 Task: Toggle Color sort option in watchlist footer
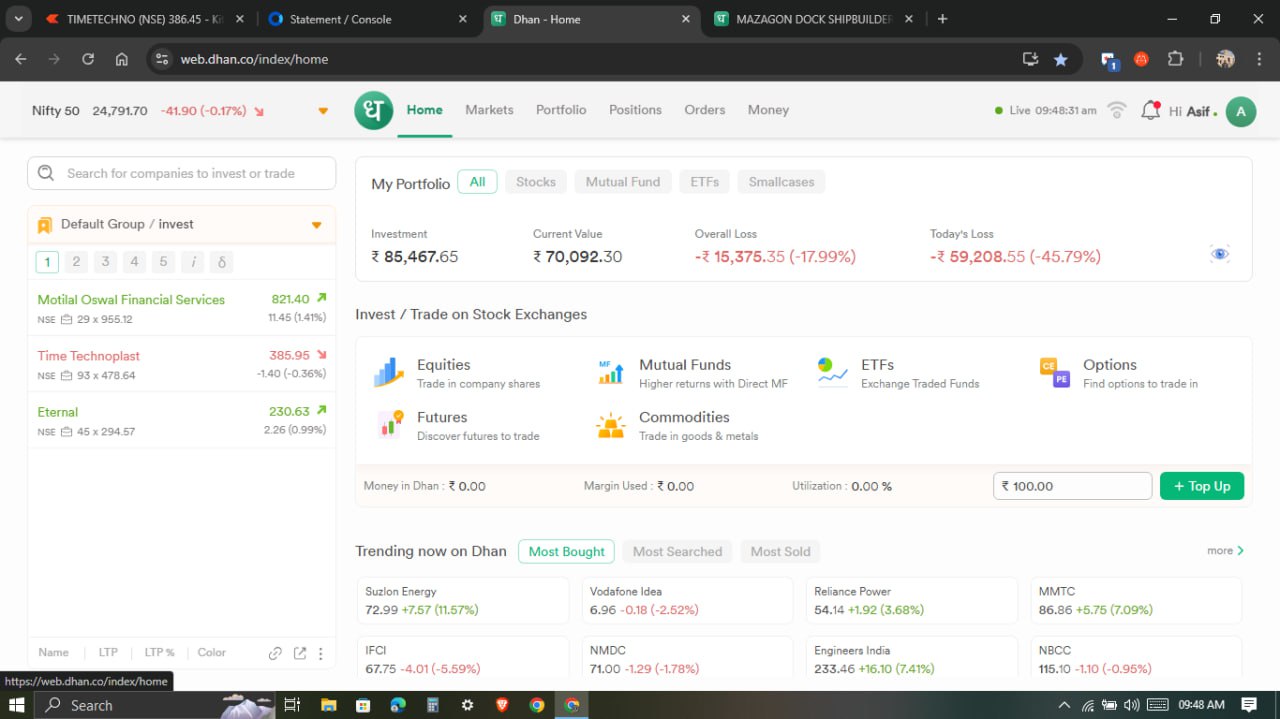pos(212,653)
